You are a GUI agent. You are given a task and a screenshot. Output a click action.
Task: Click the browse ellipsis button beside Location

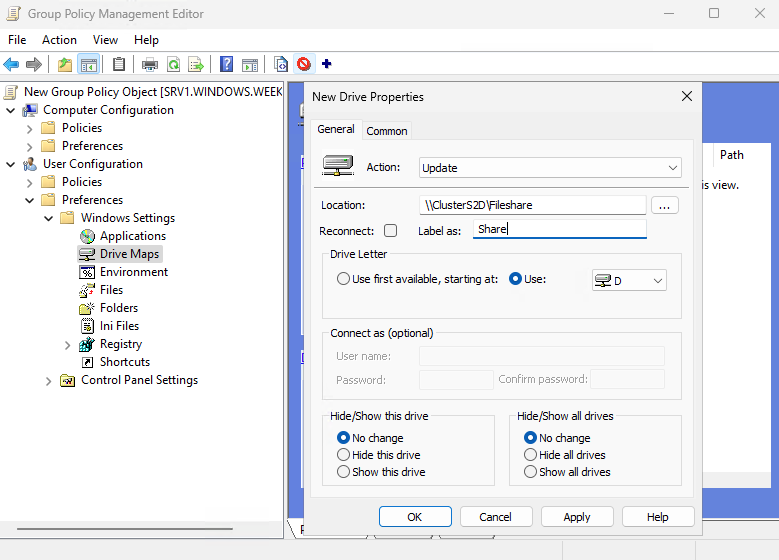click(665, 205)
